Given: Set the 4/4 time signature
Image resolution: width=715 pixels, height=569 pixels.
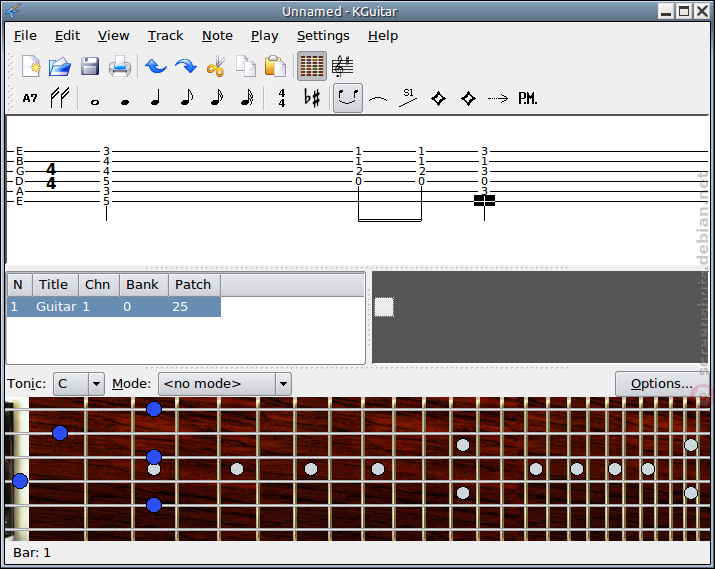Looking at the screenshot, I should point(282,98).
